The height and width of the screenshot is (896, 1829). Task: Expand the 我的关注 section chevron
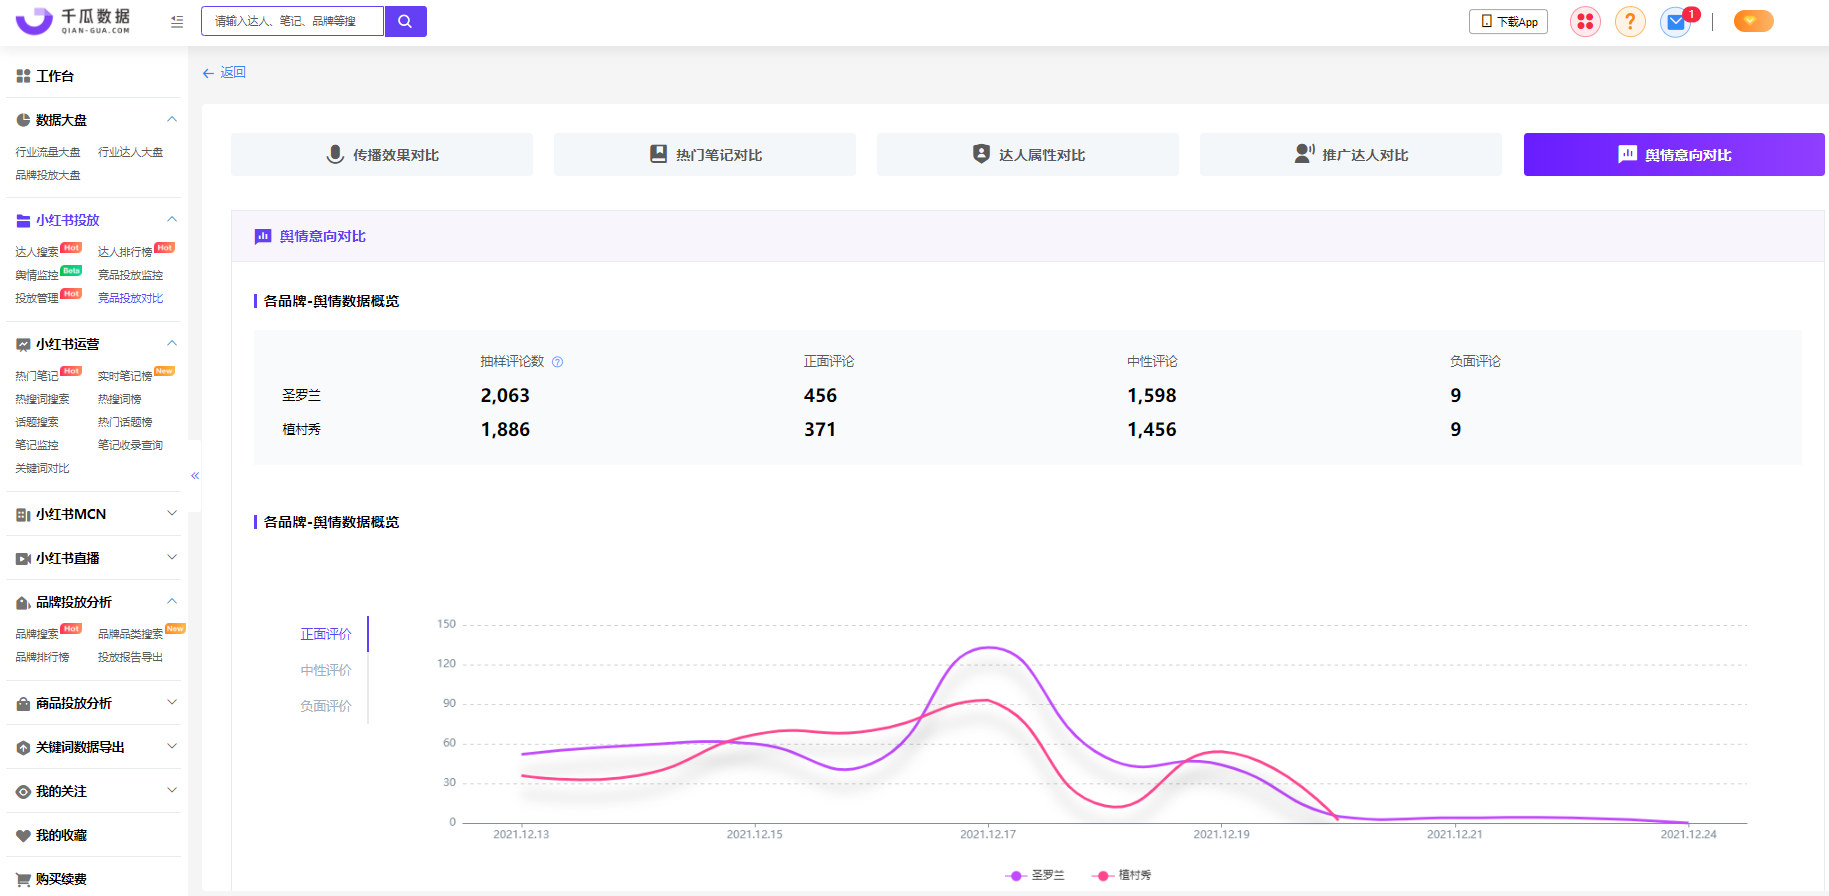(172, 790)
